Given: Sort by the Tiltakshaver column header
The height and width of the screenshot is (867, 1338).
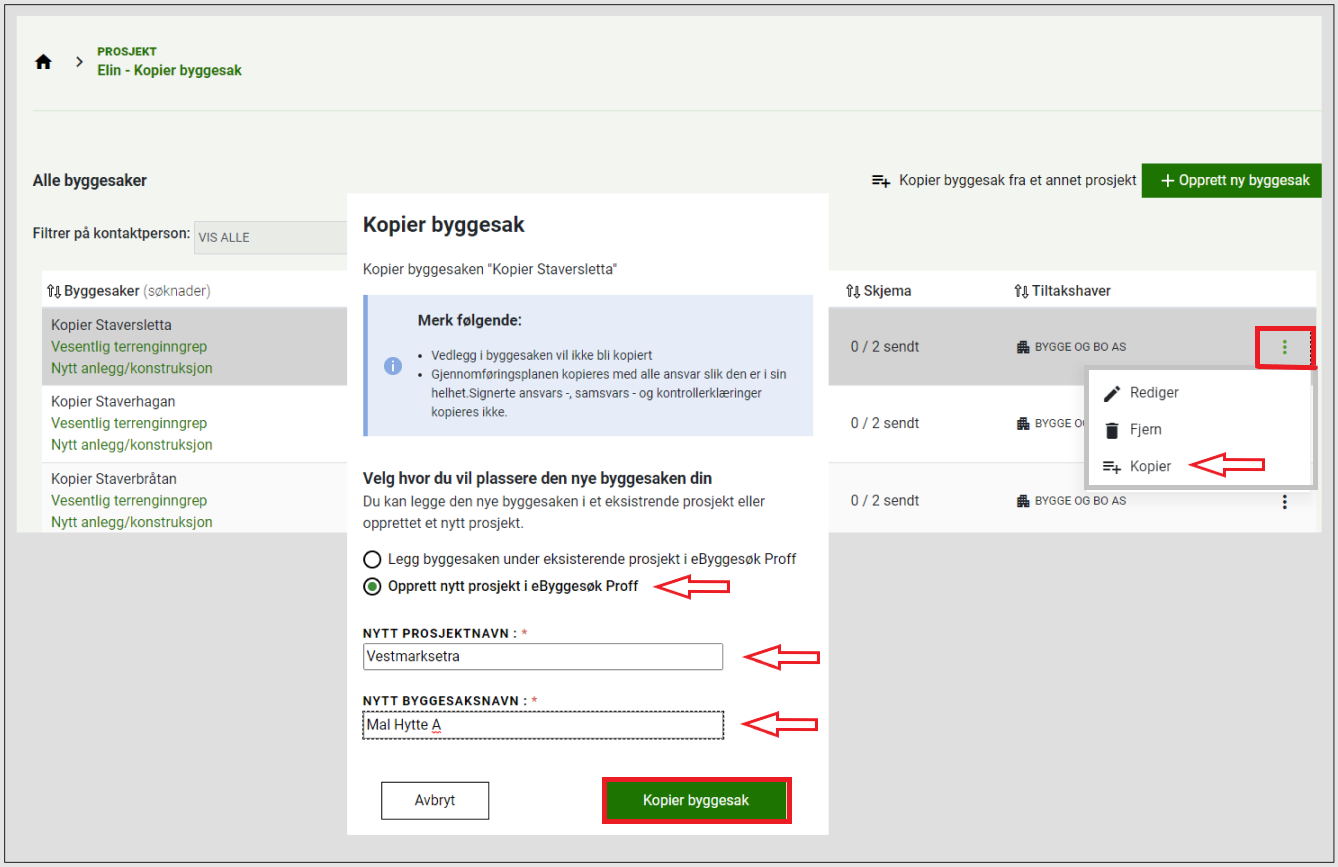Looking at the screenshot, I should coord(1062,291).
